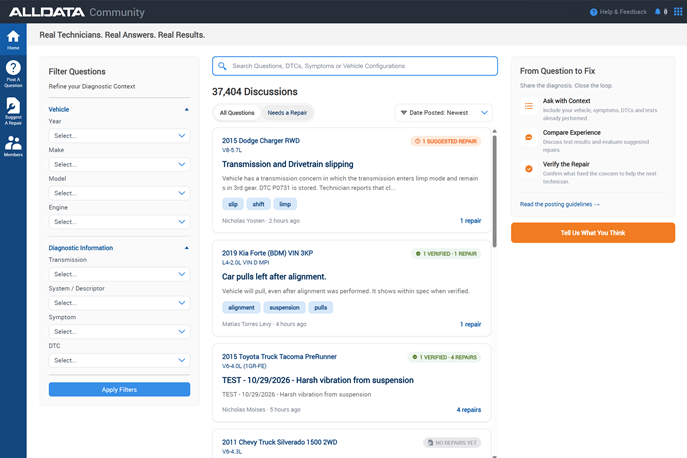Collapse the Diagnostic Information section

coord(187,248)
